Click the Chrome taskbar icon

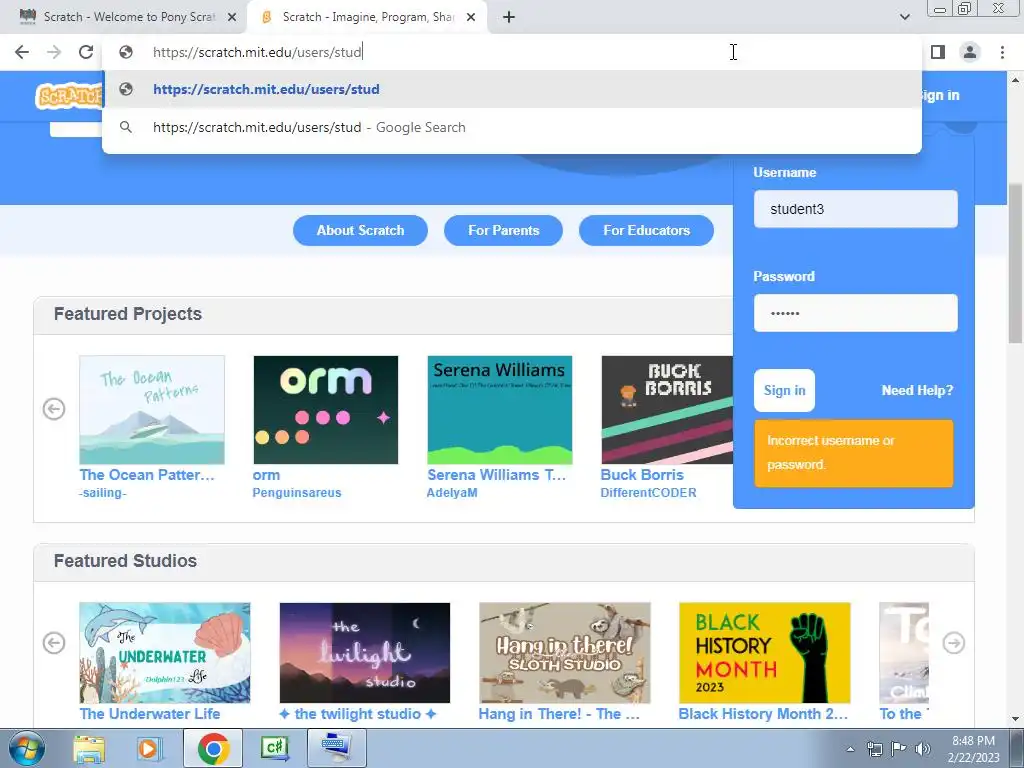coord(213,748)
